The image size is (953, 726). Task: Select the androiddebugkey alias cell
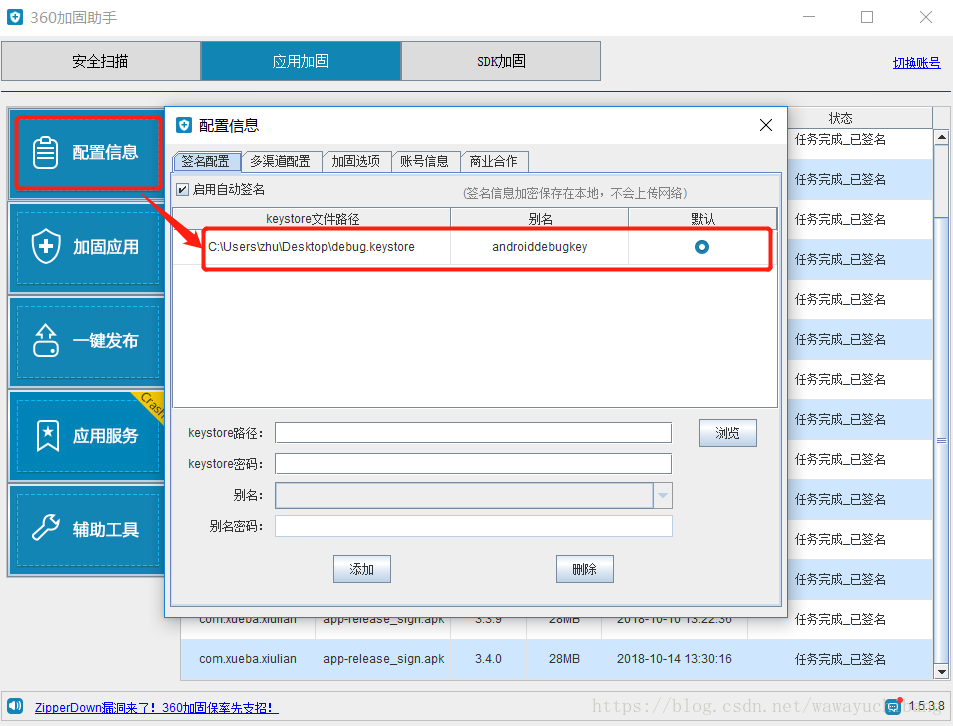[x=540, y=247]
